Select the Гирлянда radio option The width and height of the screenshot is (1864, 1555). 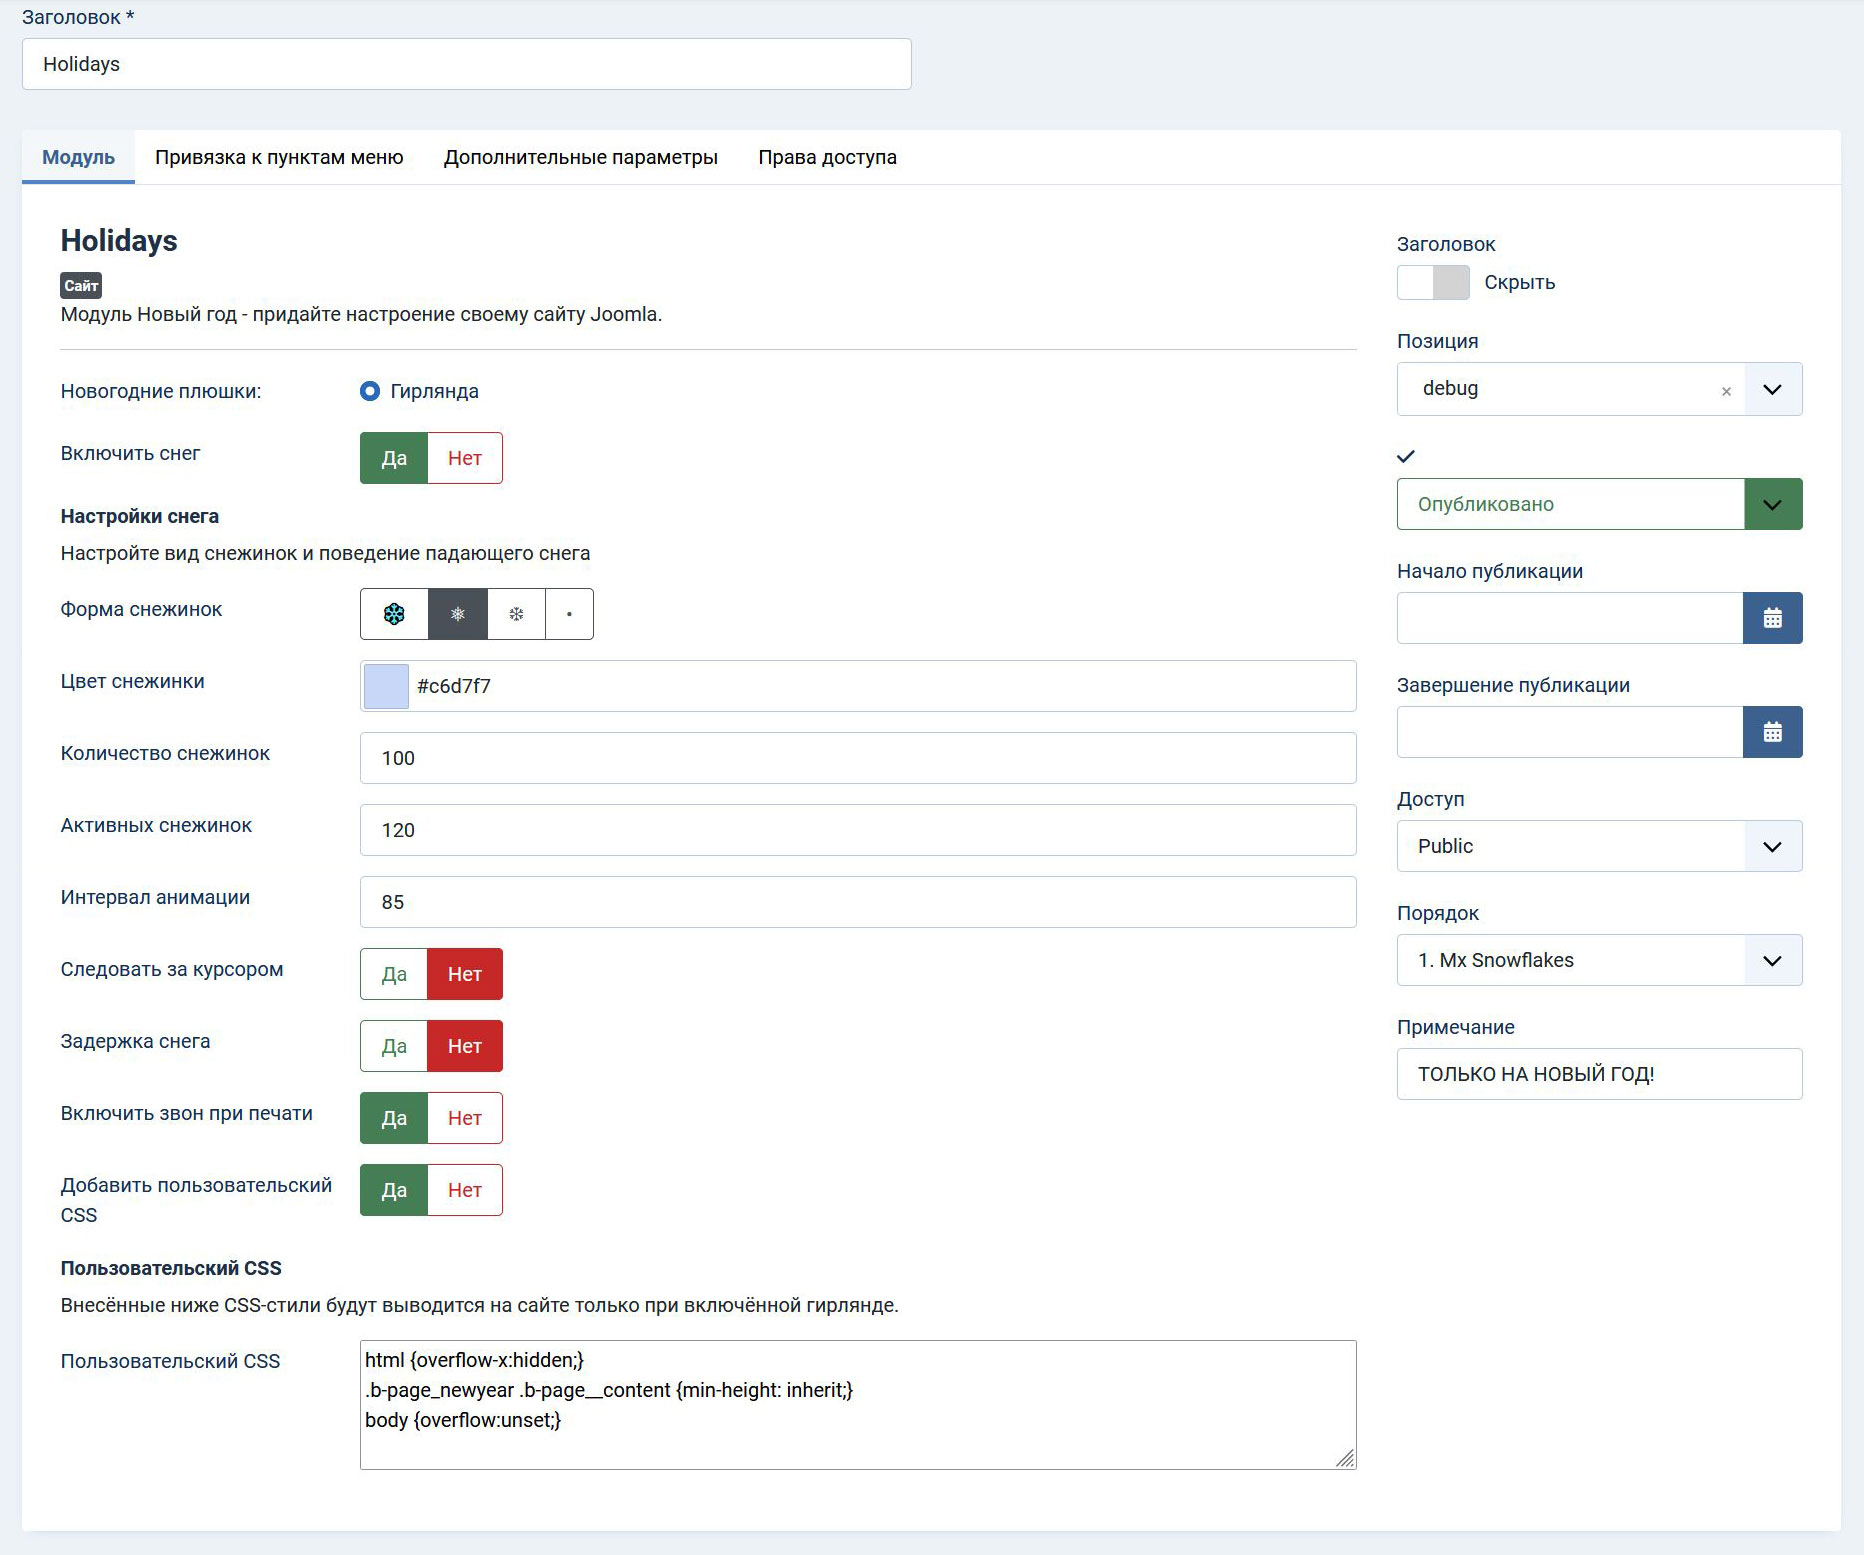tap(370, 391)
